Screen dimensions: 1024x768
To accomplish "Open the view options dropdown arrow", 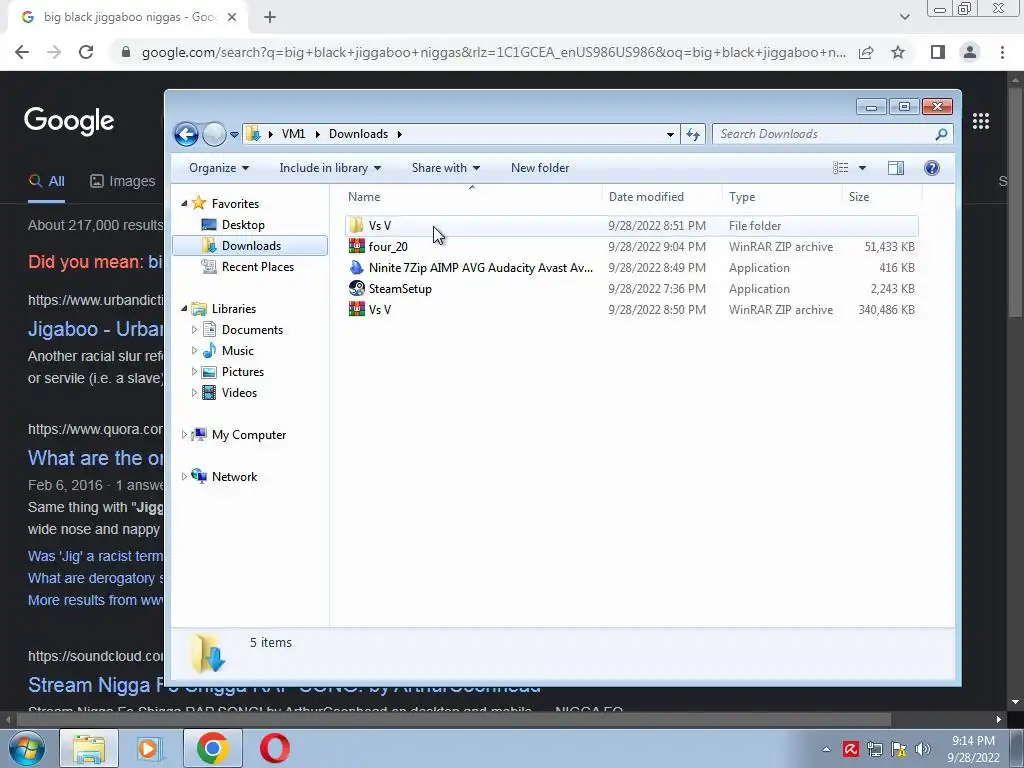I will point(862,168).
